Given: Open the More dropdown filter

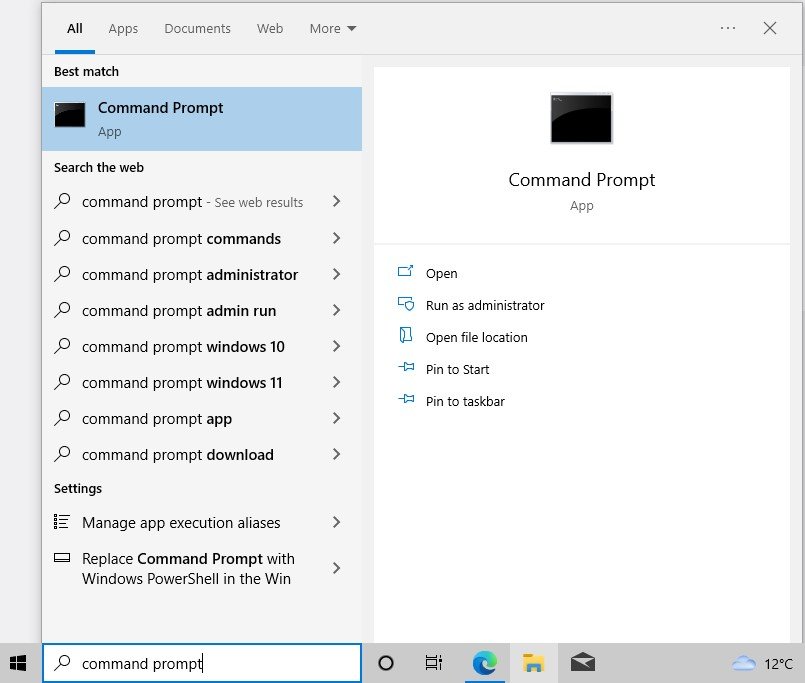Looking at the screenshot, I should pyautogui.click(x=333, y=29).
